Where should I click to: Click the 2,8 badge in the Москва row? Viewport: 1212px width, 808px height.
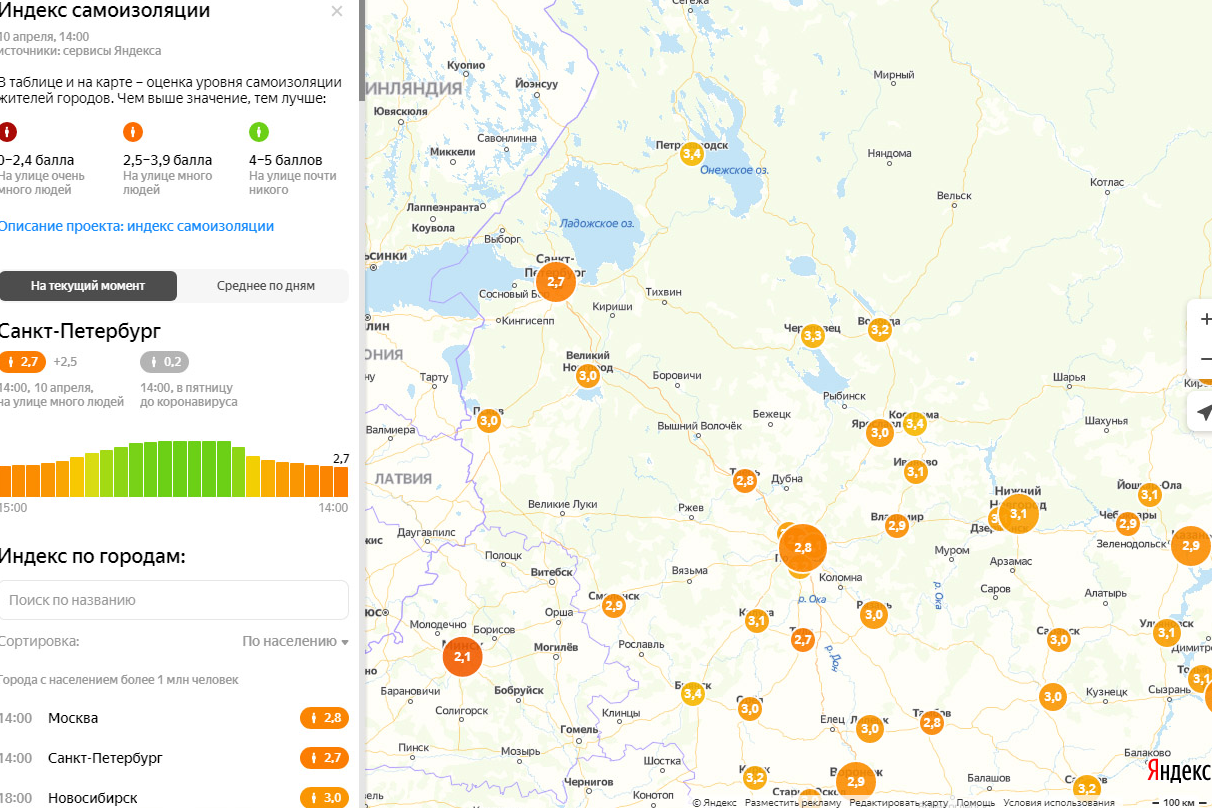tap(325, 718)
